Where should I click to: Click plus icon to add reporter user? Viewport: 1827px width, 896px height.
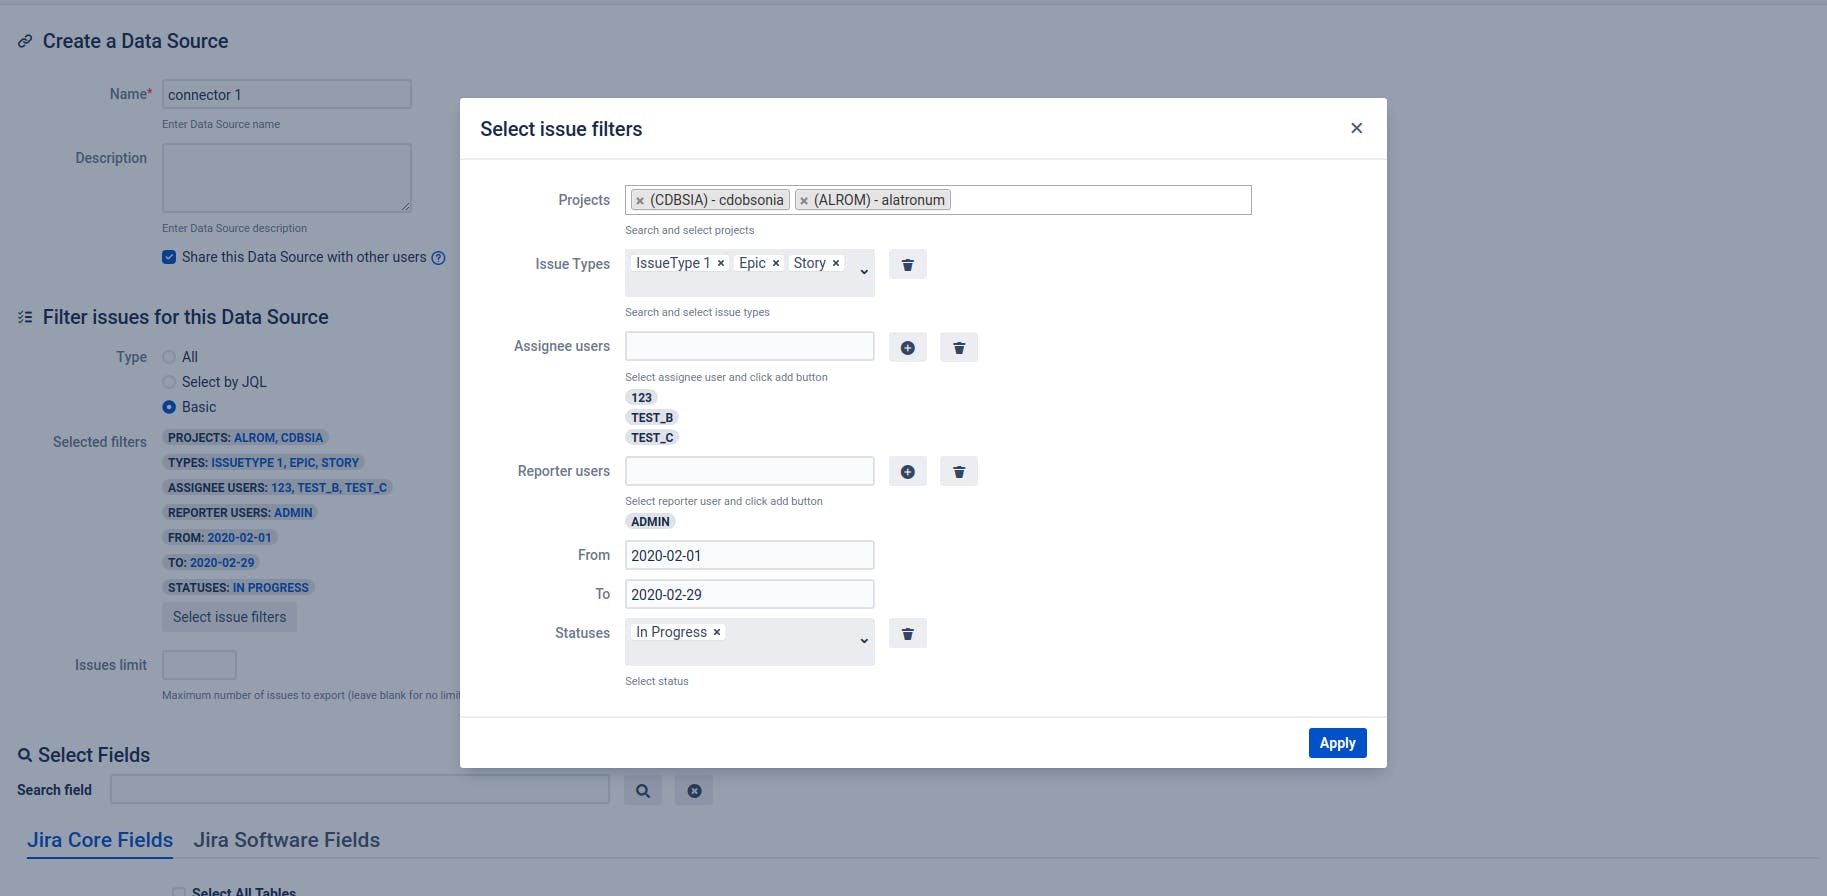908,472
